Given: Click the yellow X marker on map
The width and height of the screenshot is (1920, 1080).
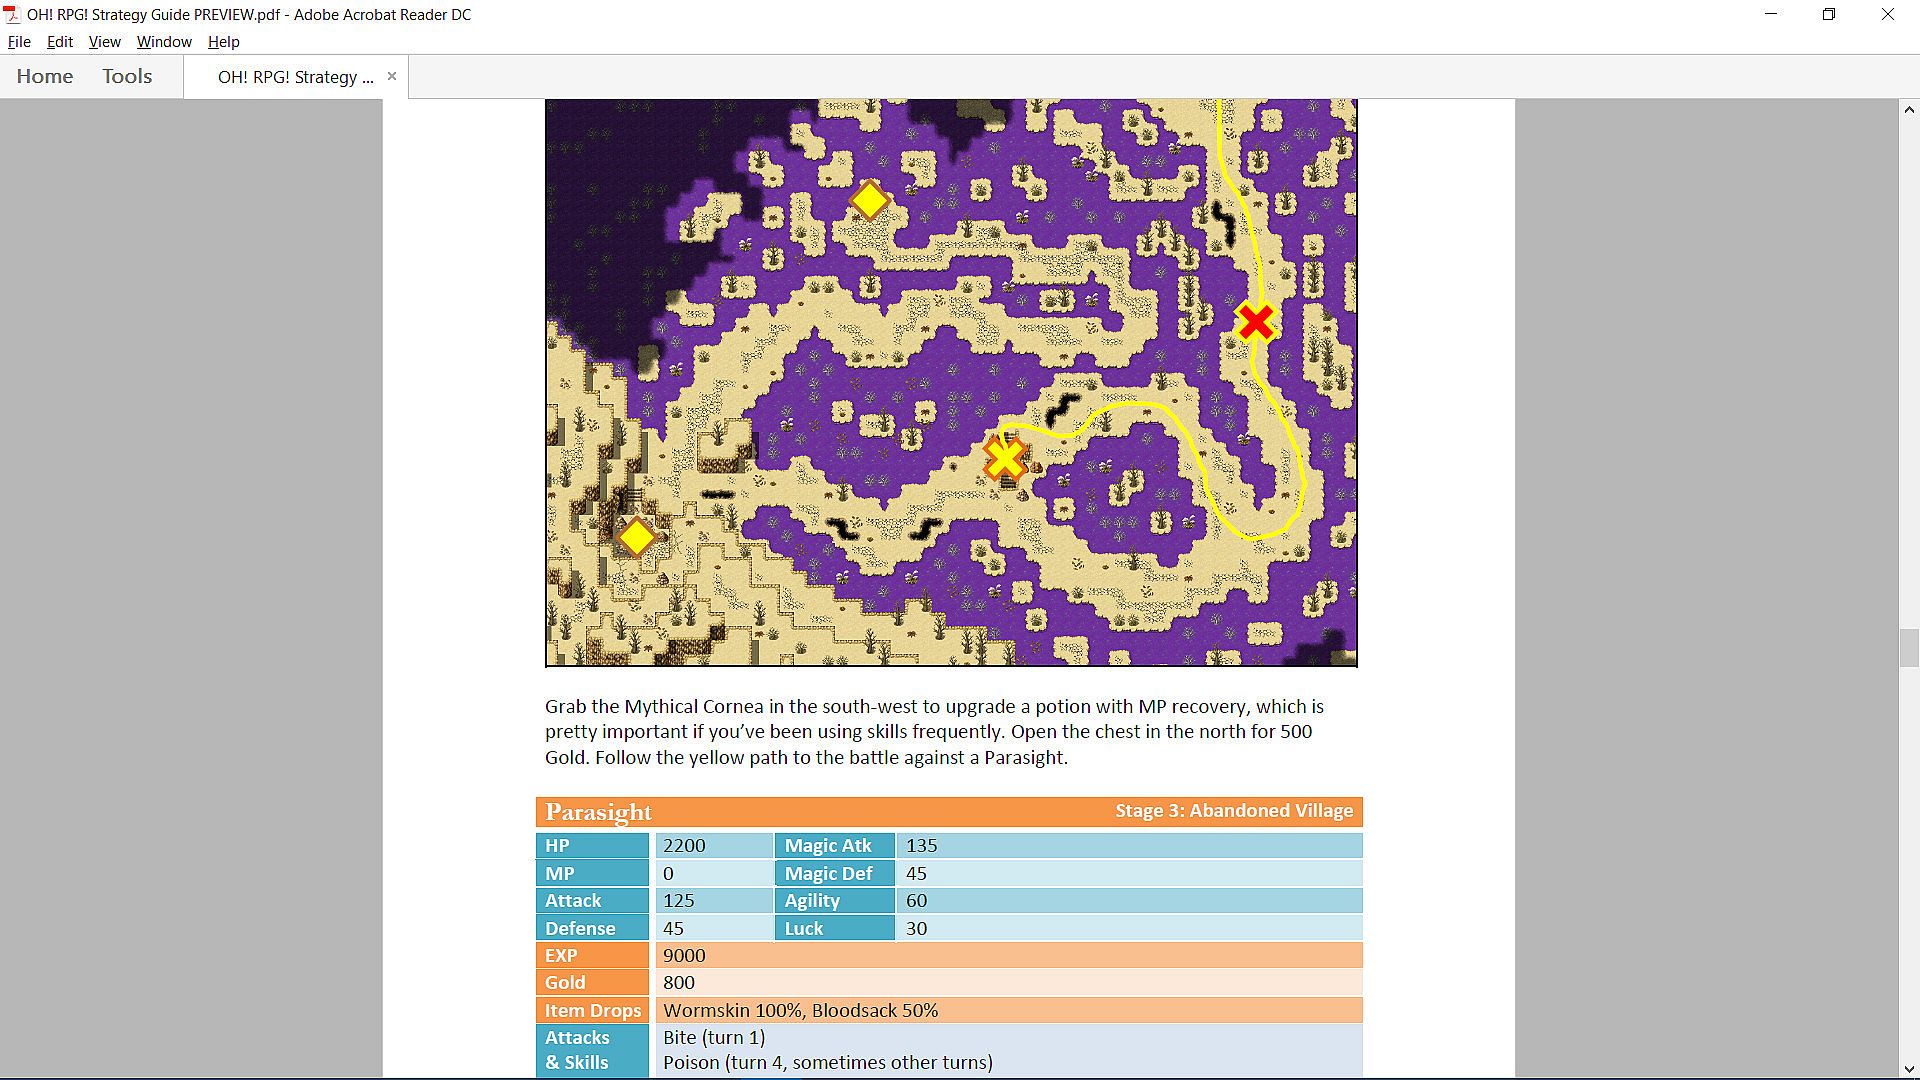Looking at the screenshot, I should tap(1005, 459).
